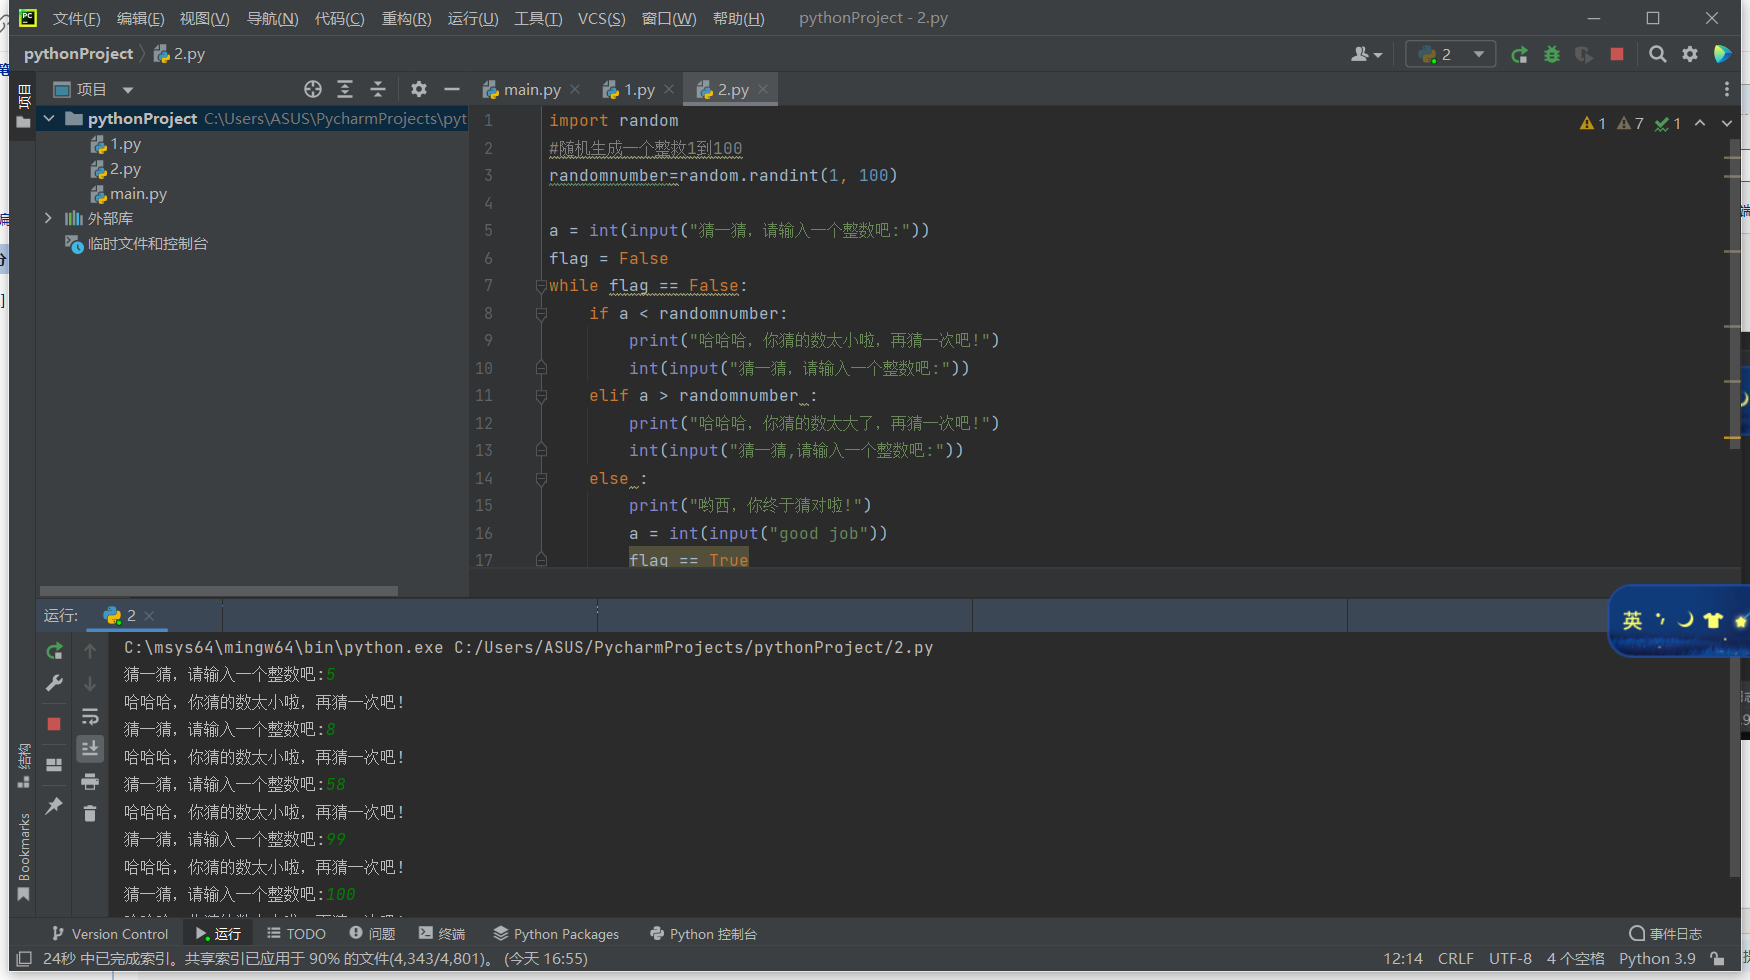Click the print icon in run panel
The width and height of the screenshot is (1750, 980).
[x=90, y=782]
